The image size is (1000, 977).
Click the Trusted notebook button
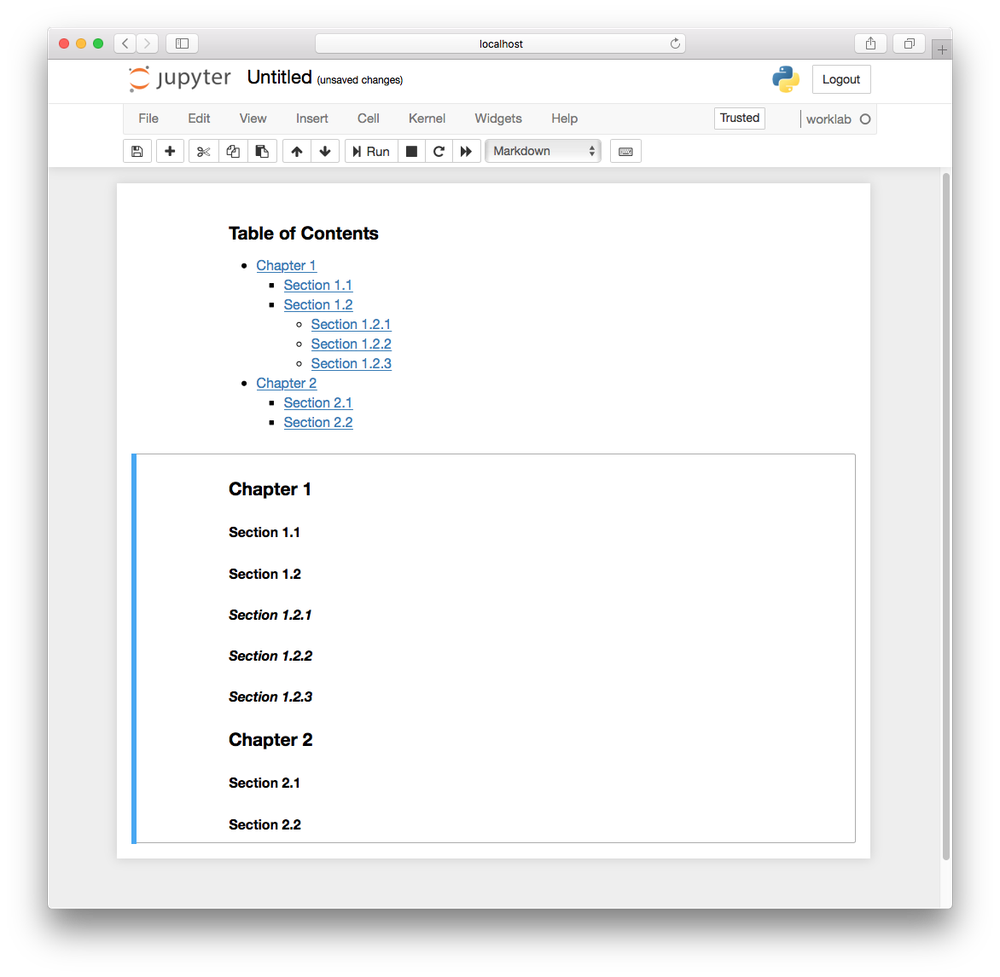click(x=739, y=118)
